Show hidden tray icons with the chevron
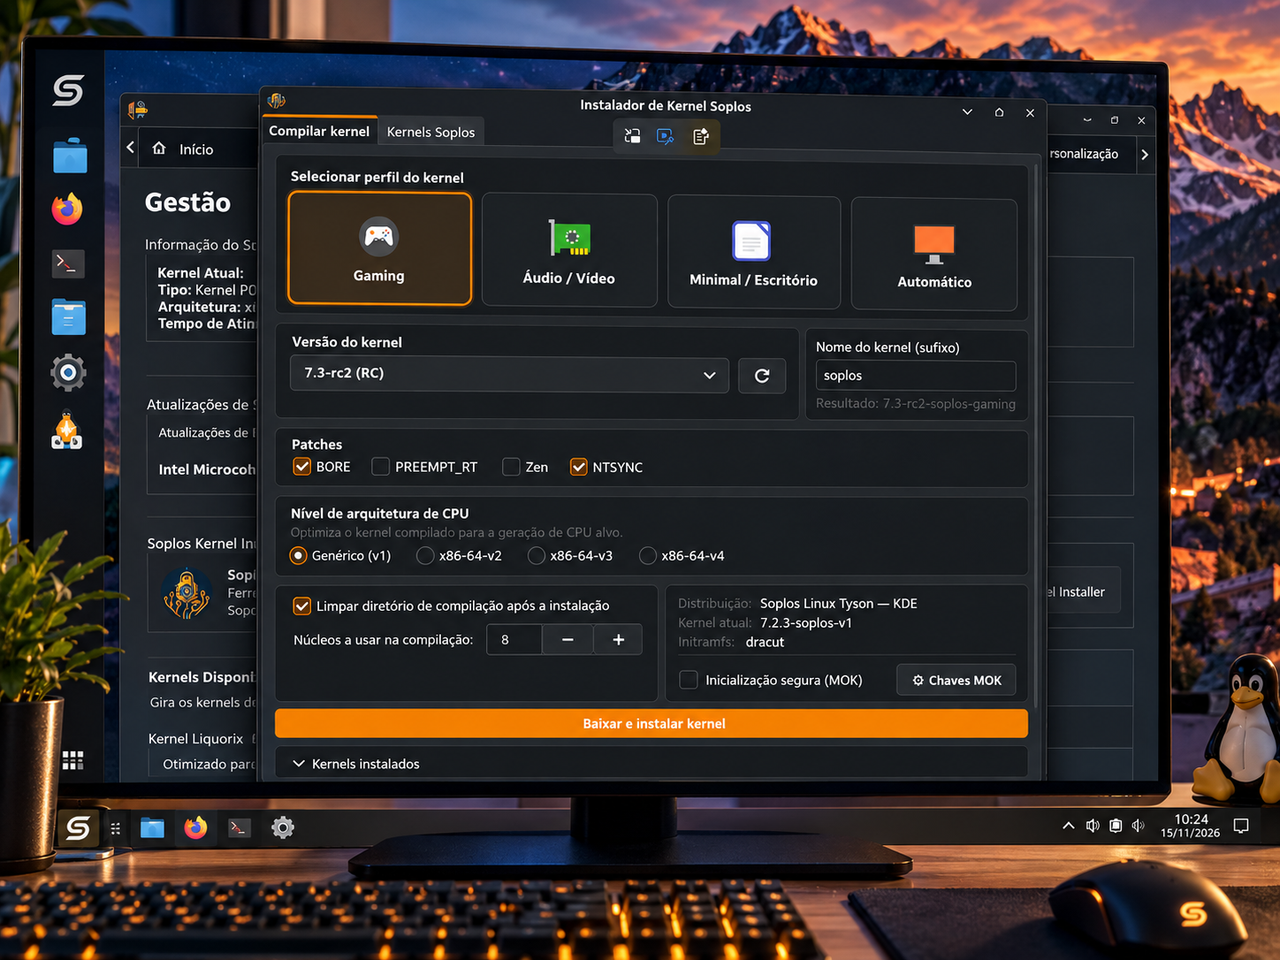1280x960 pixels. (1068, 826)
